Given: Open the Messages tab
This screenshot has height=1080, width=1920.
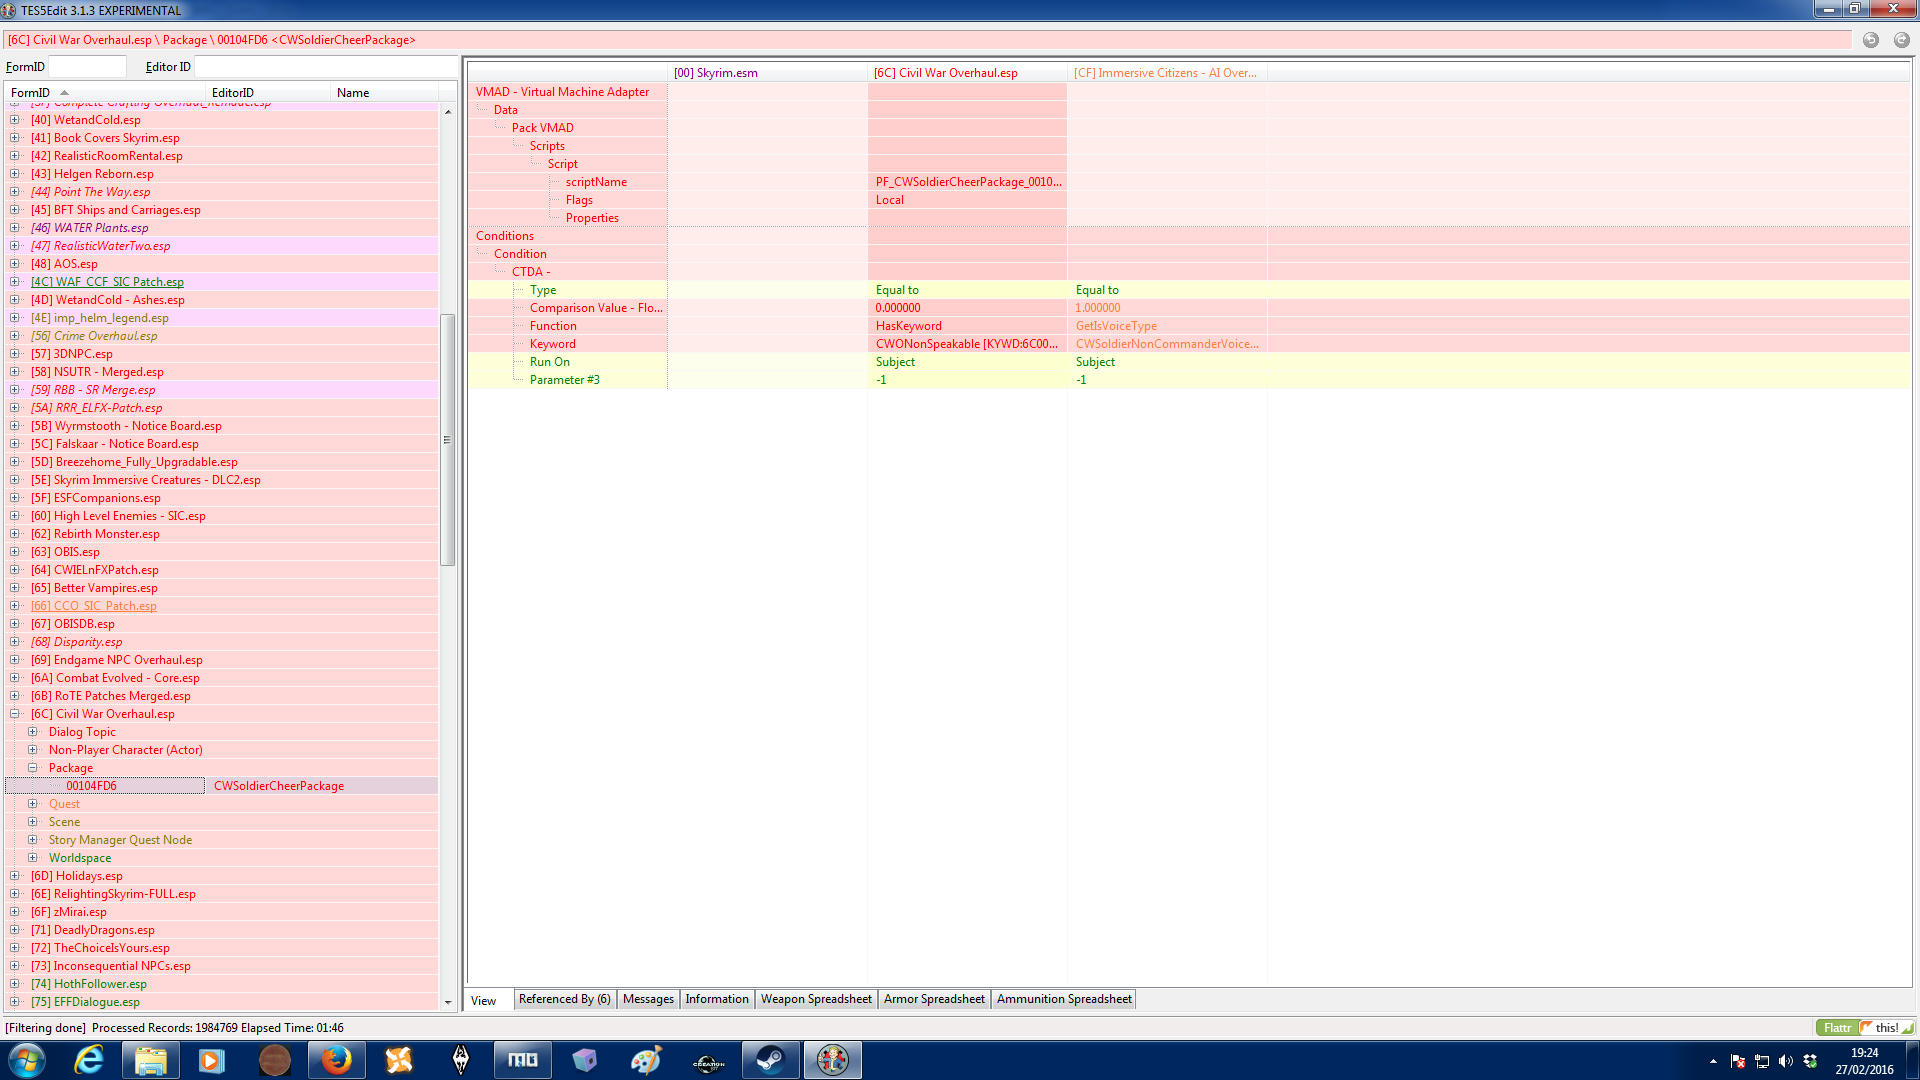Looking at the screenshot, I should [x=648, y=999].
